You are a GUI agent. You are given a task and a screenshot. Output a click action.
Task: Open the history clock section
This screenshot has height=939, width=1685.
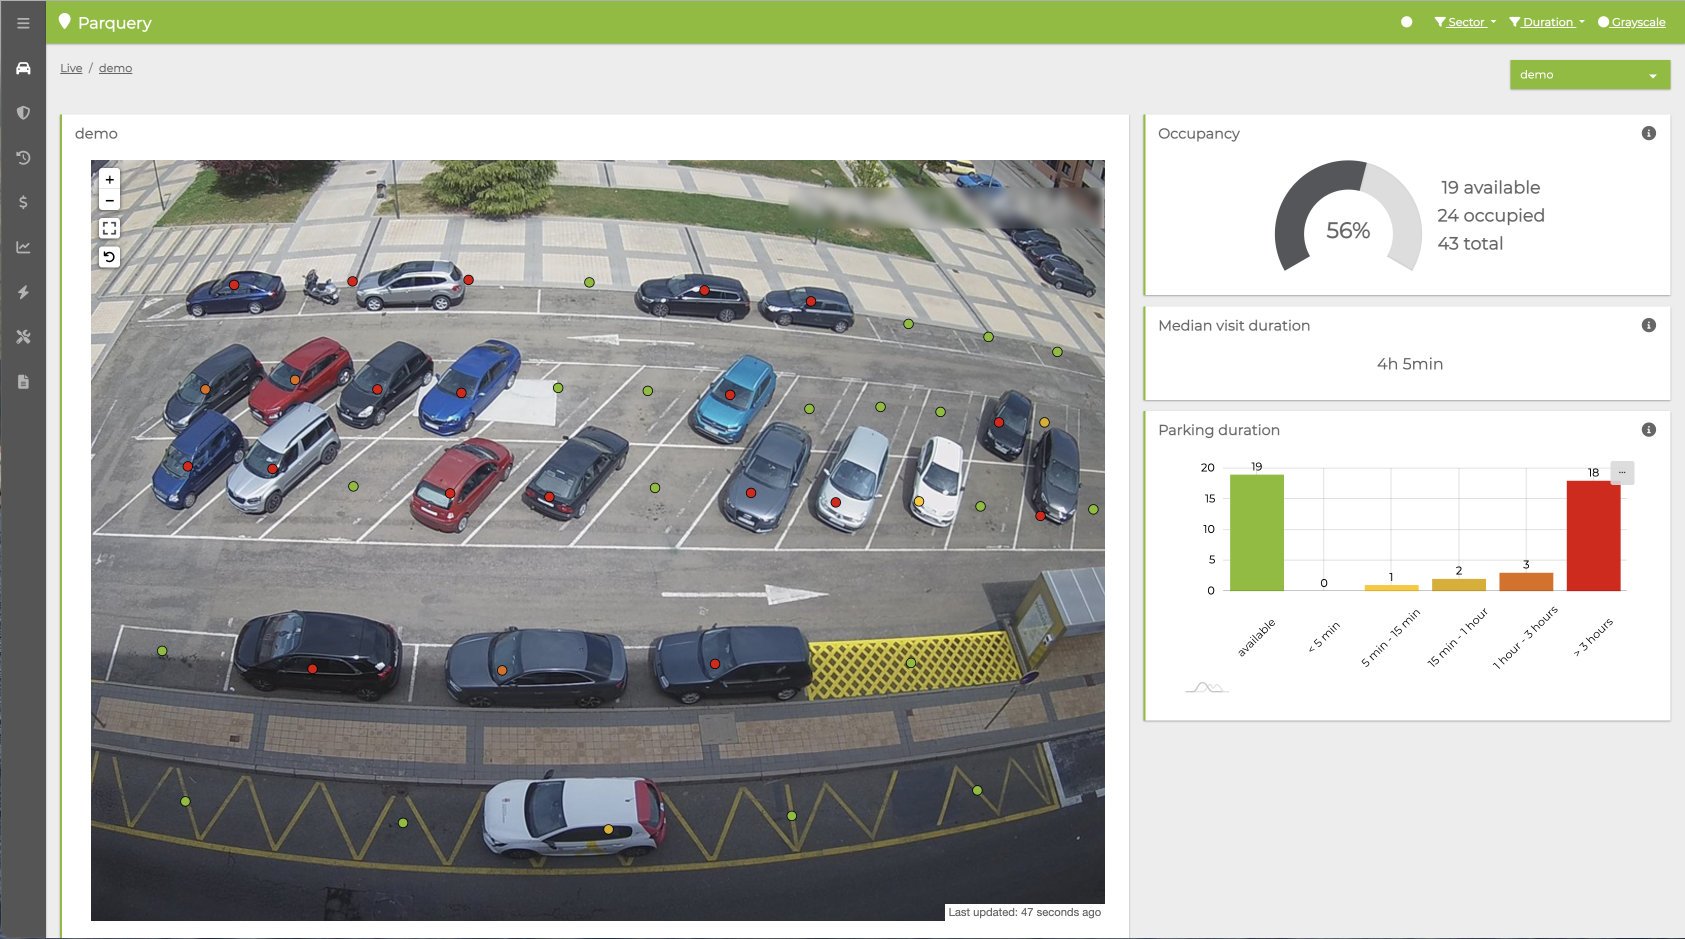[23, 158]
